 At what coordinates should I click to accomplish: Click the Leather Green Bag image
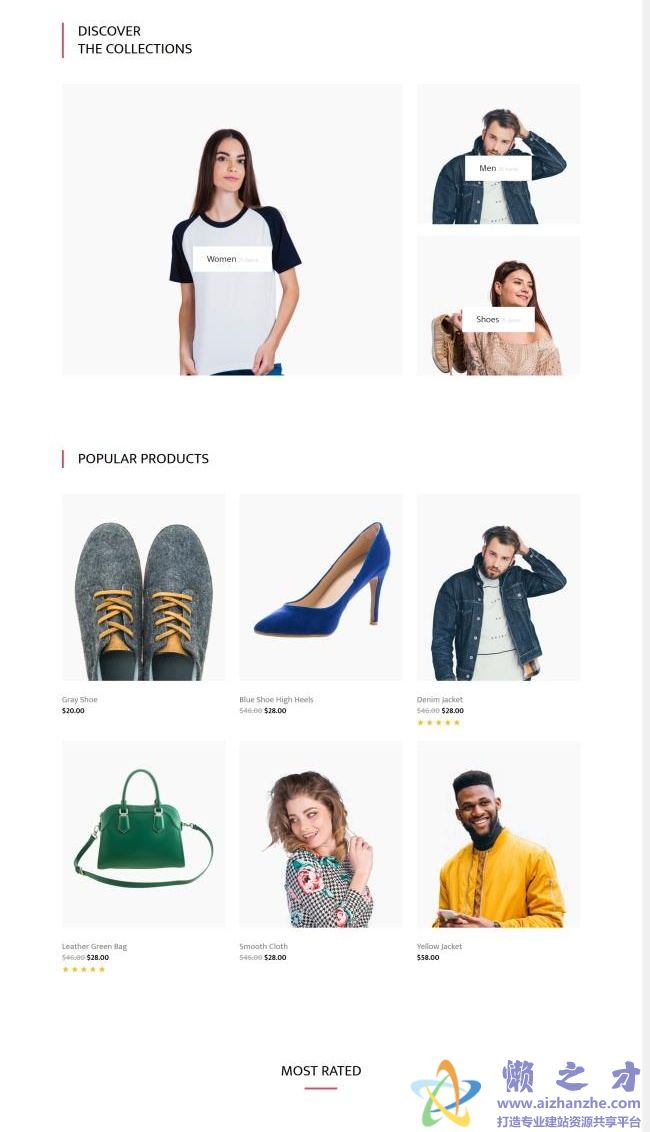(x=144, y=835)
